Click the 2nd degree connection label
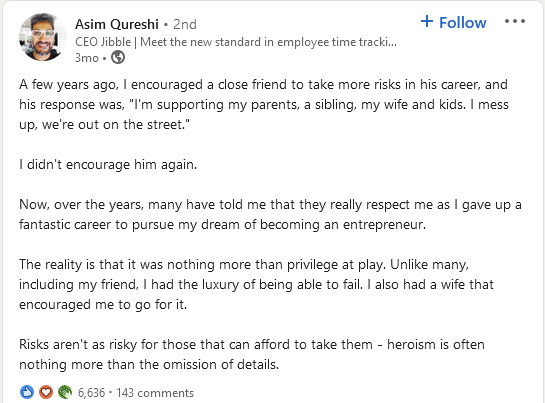This screenshot has width=545, height=403. pyautogui.click(x=185, y=24)
